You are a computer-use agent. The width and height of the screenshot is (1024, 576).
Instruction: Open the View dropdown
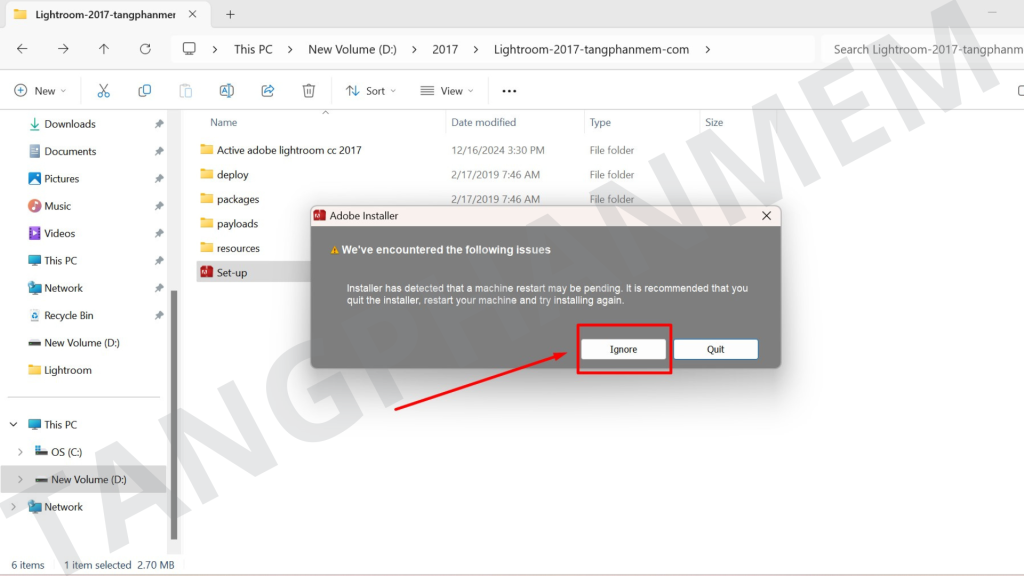[x=447, y=91]
